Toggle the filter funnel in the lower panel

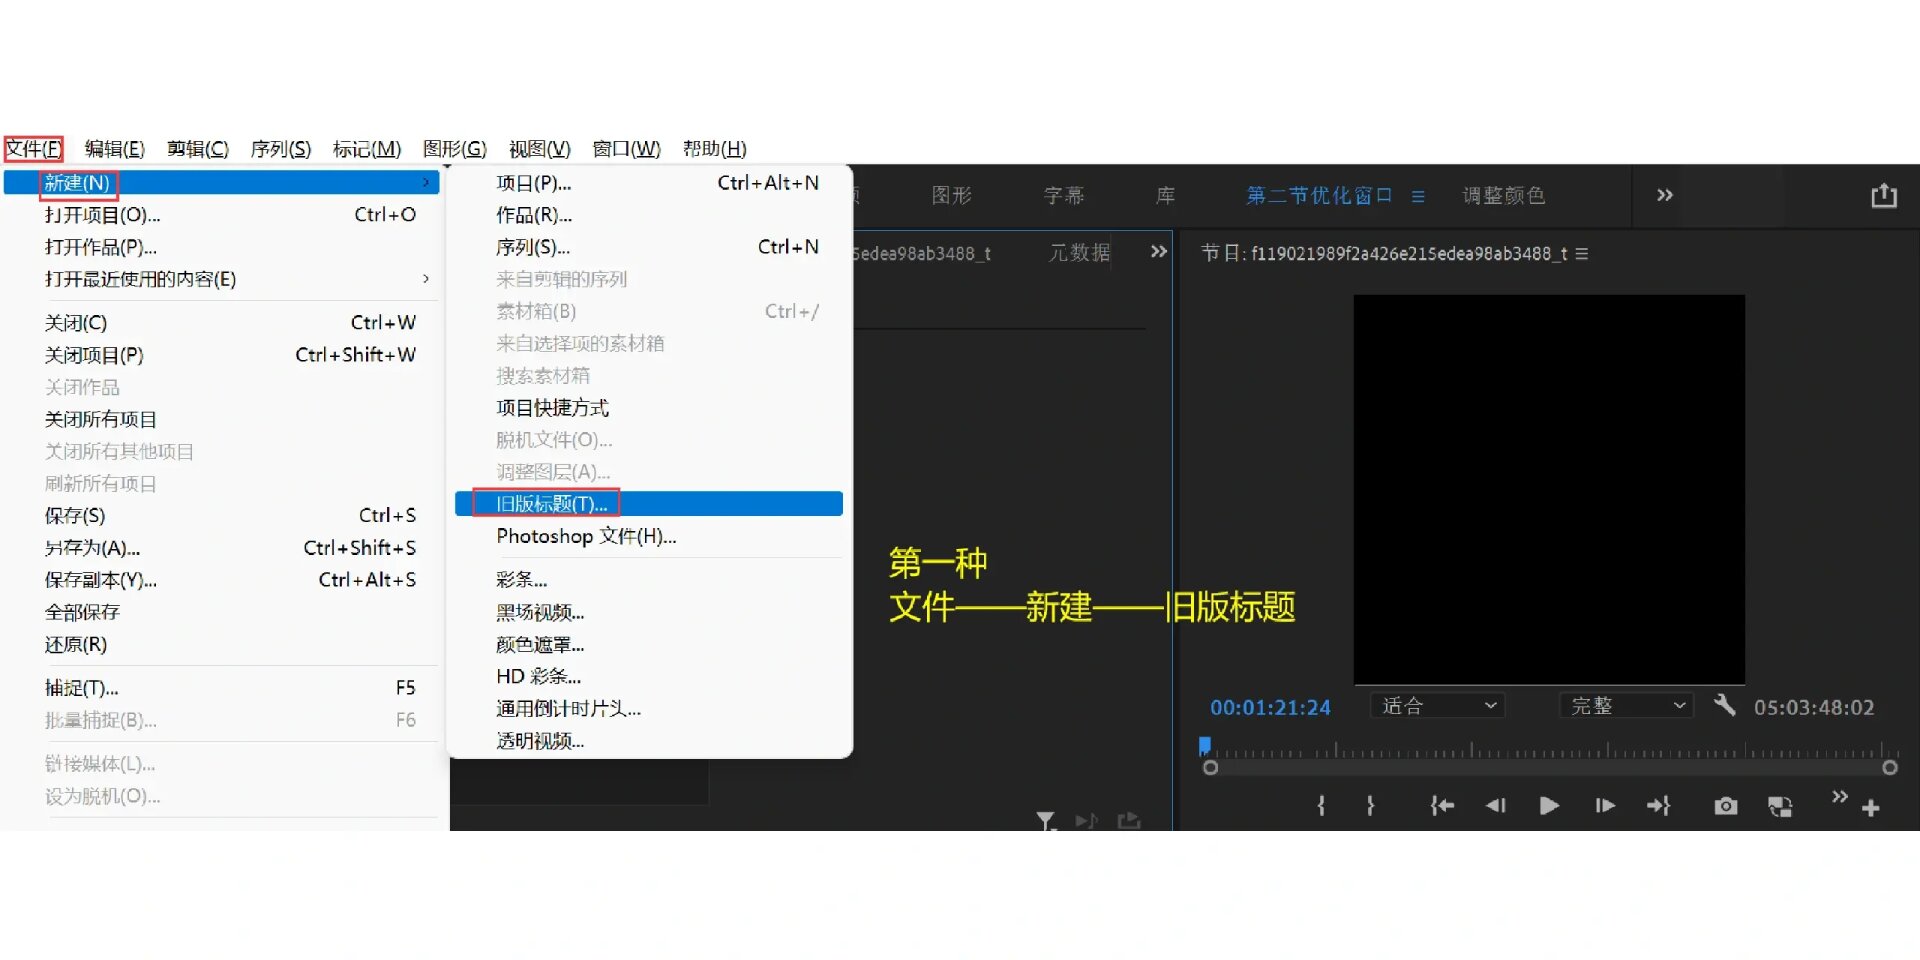(1046, 820)
